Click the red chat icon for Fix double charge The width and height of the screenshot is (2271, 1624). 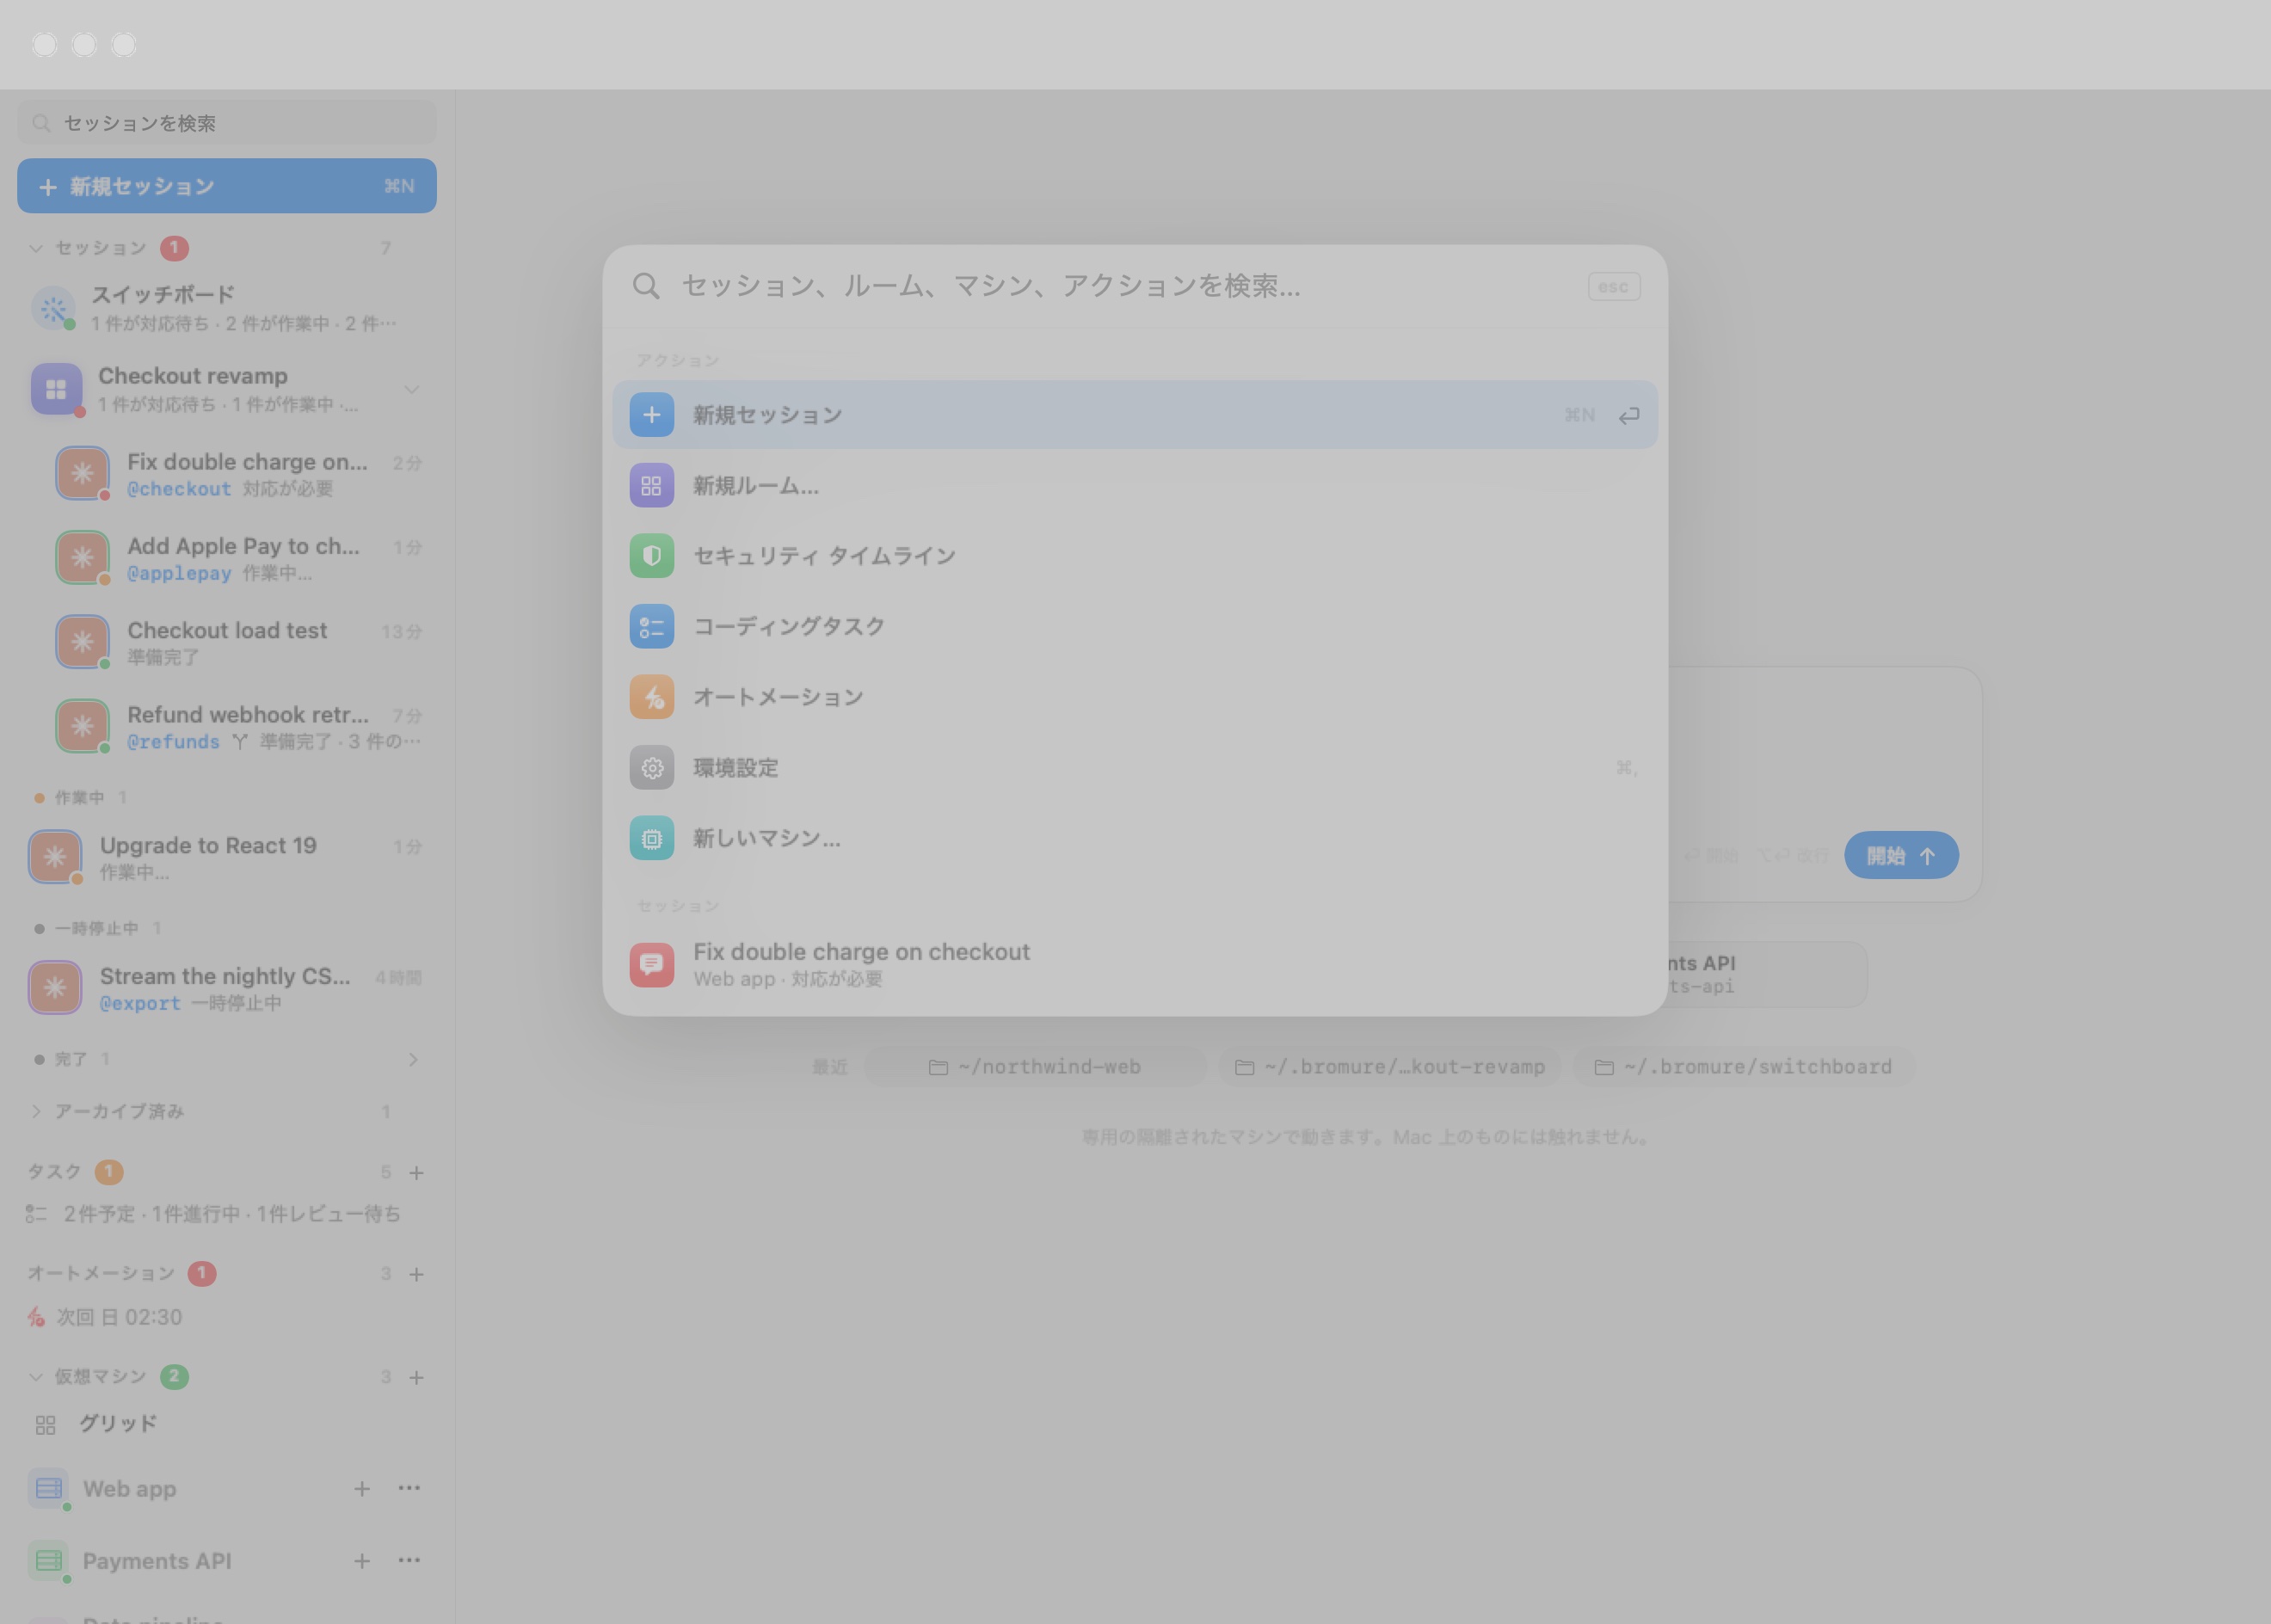[x=652, y=965]
